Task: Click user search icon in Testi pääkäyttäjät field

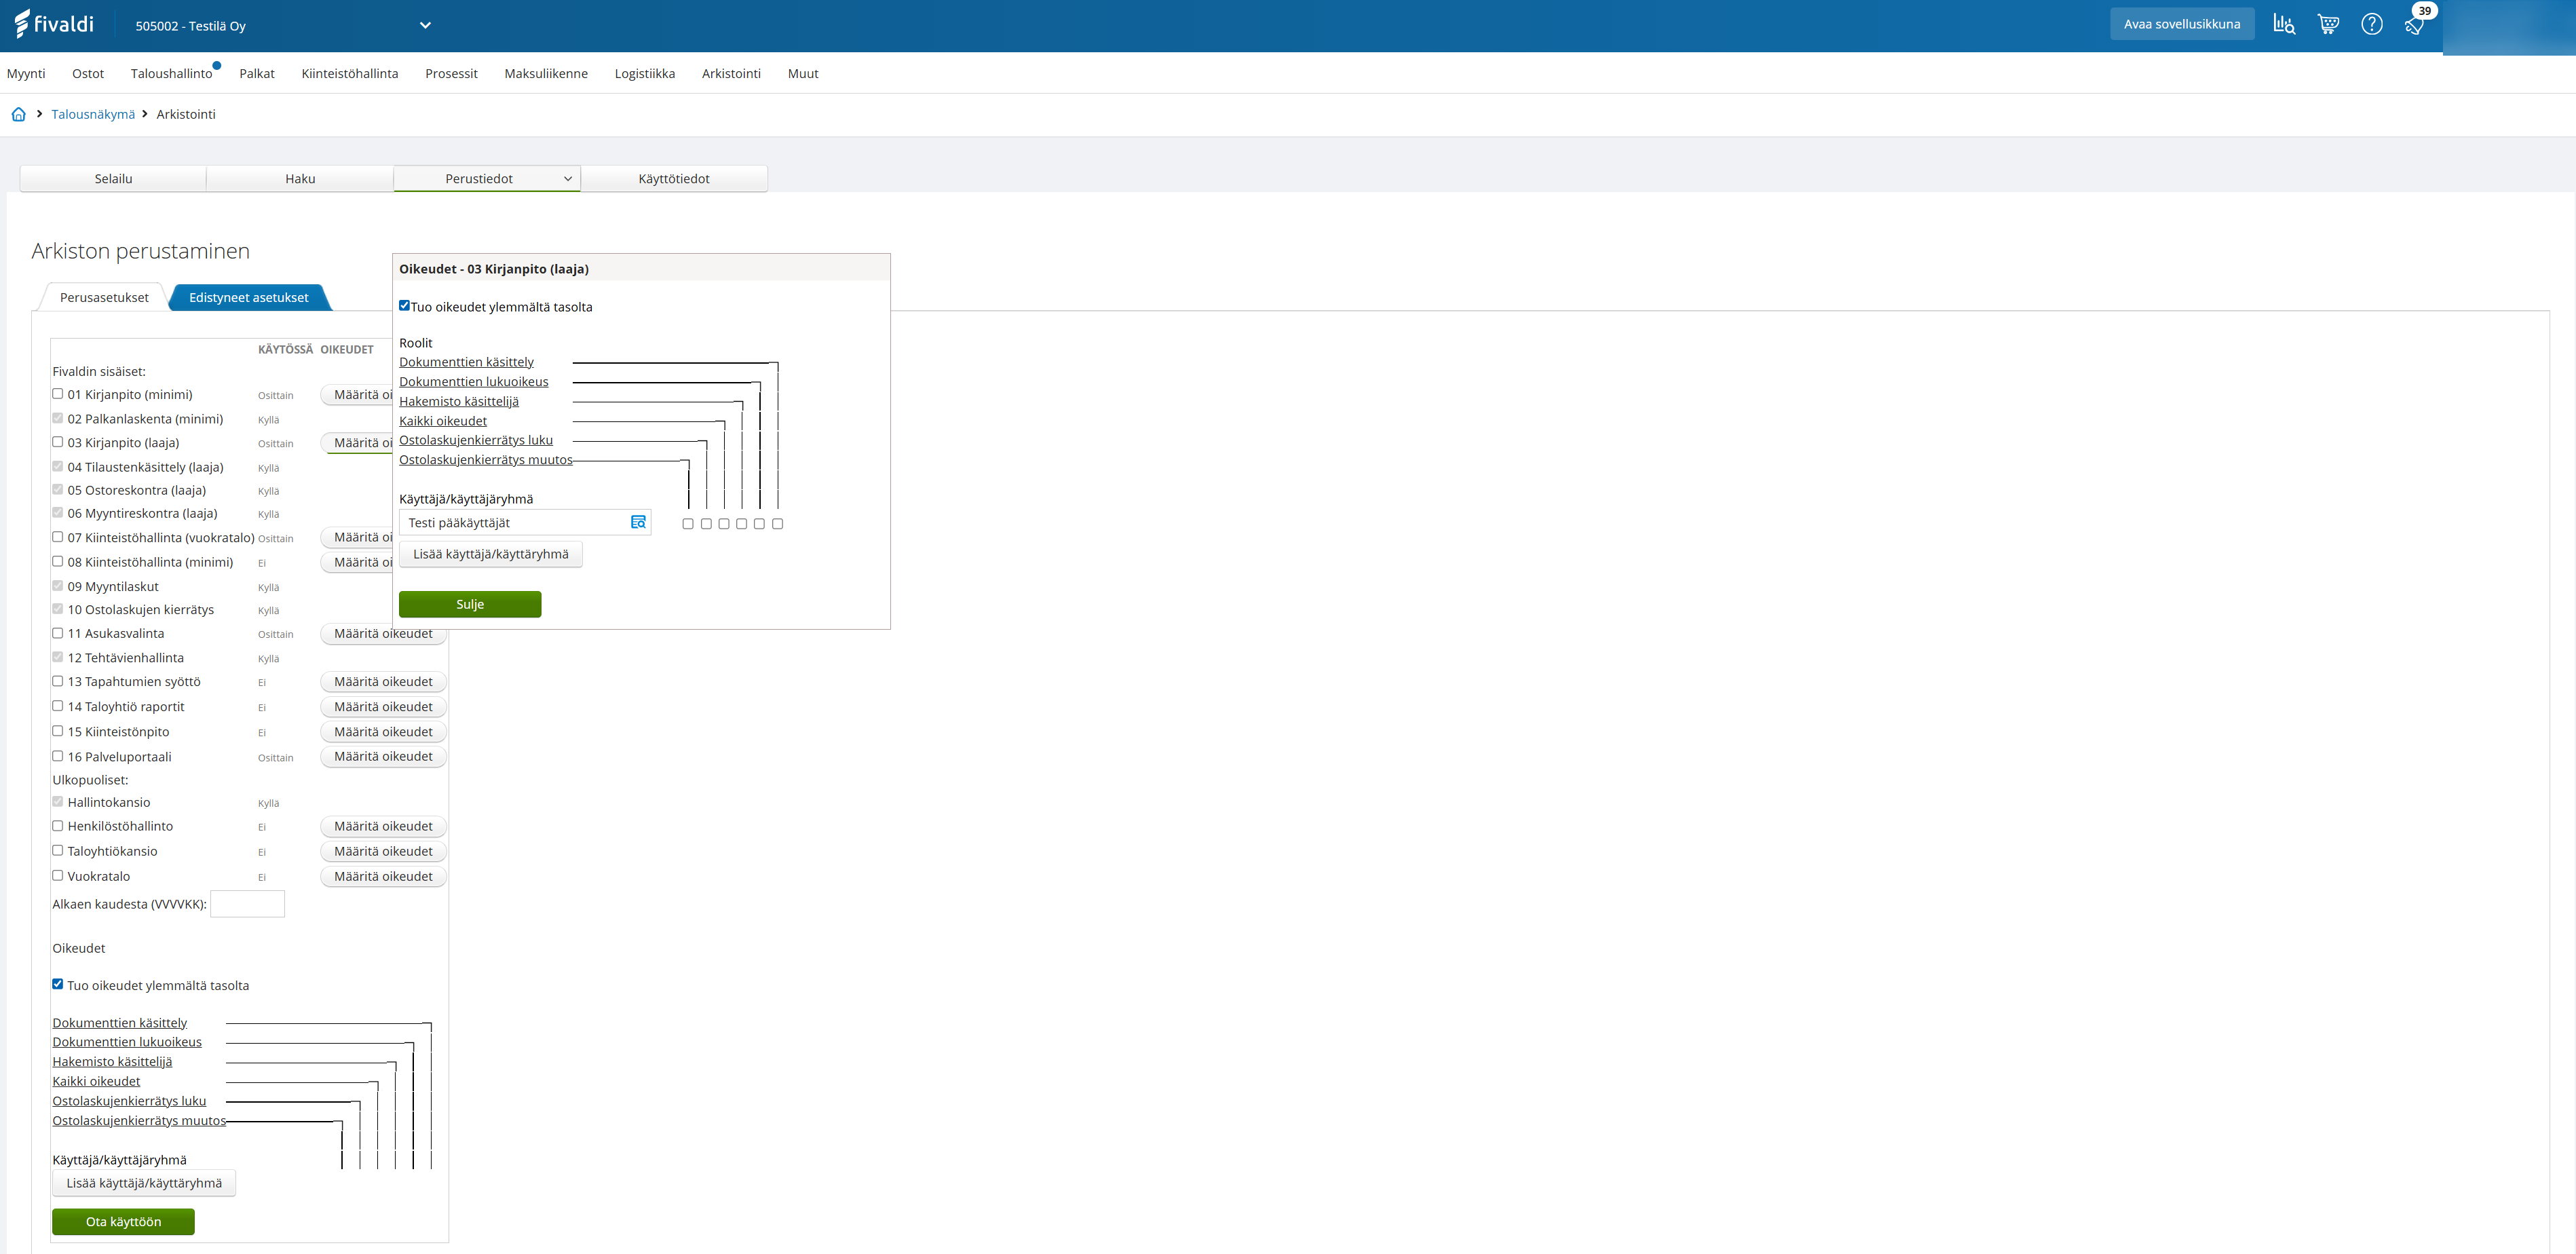Action: tap(638, 522)
